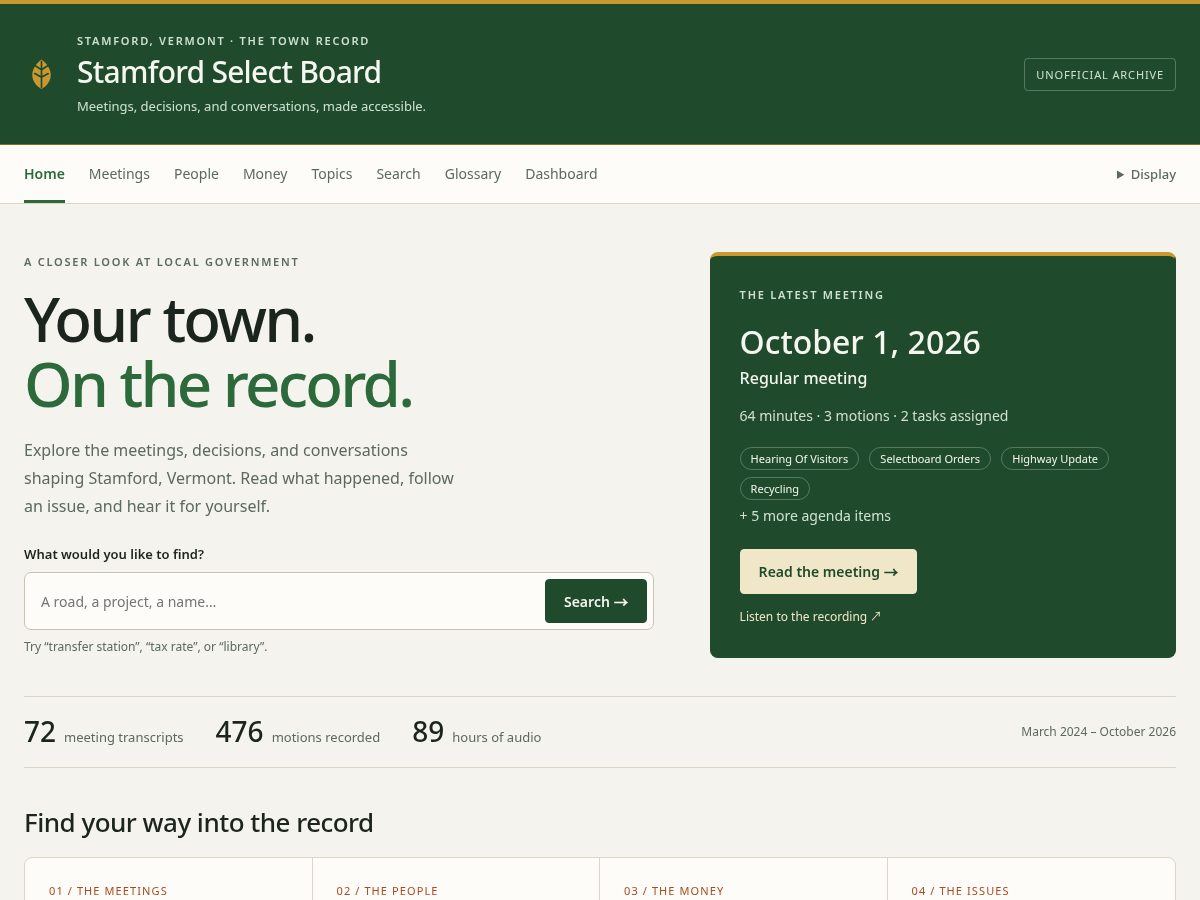Viewport: 1200px width, 900px height.
Task: Open the Dashboard tab
Action: point(561,174)
